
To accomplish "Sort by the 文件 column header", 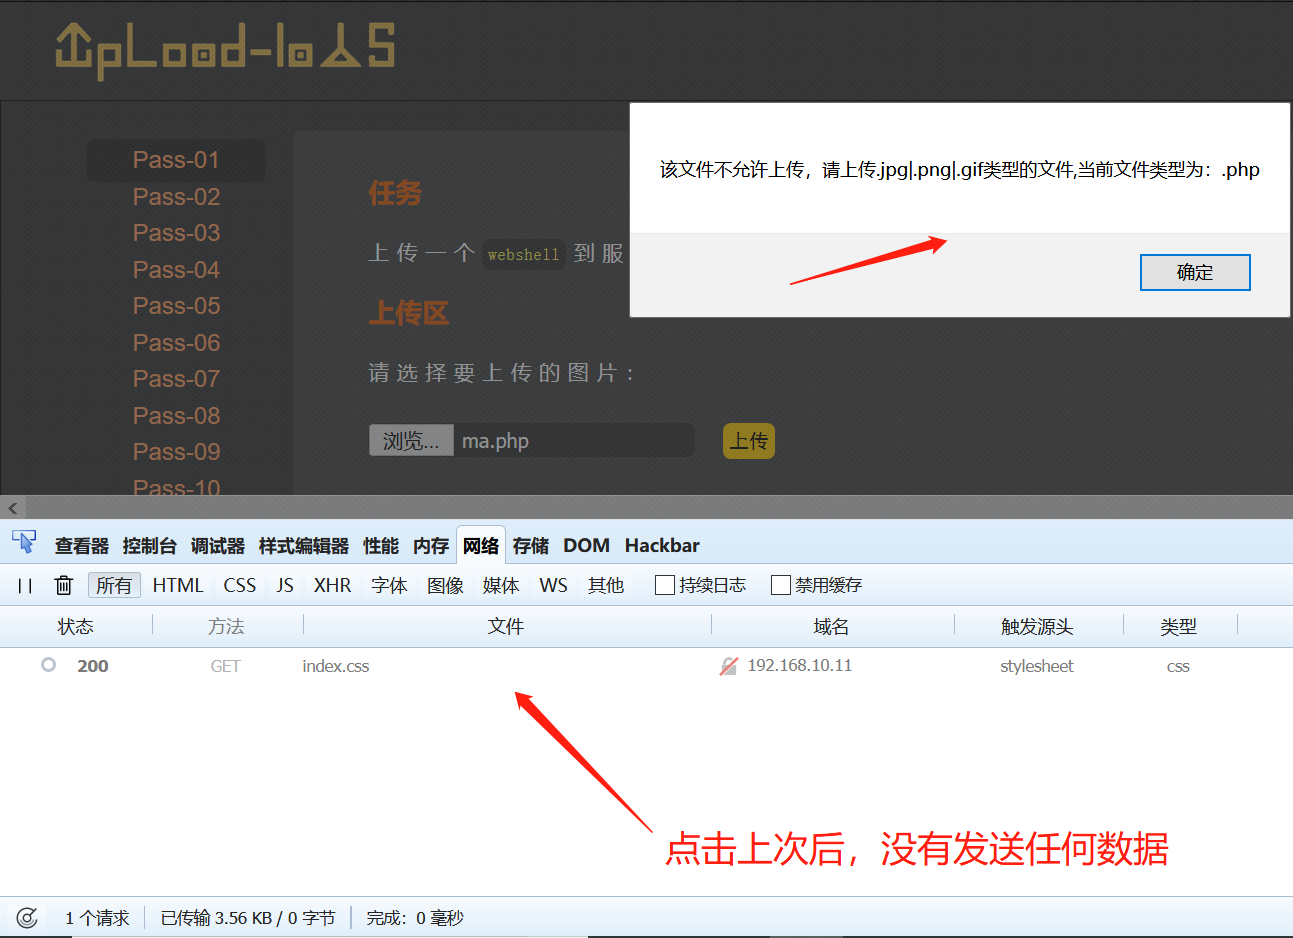I will (x=506, y=626).
